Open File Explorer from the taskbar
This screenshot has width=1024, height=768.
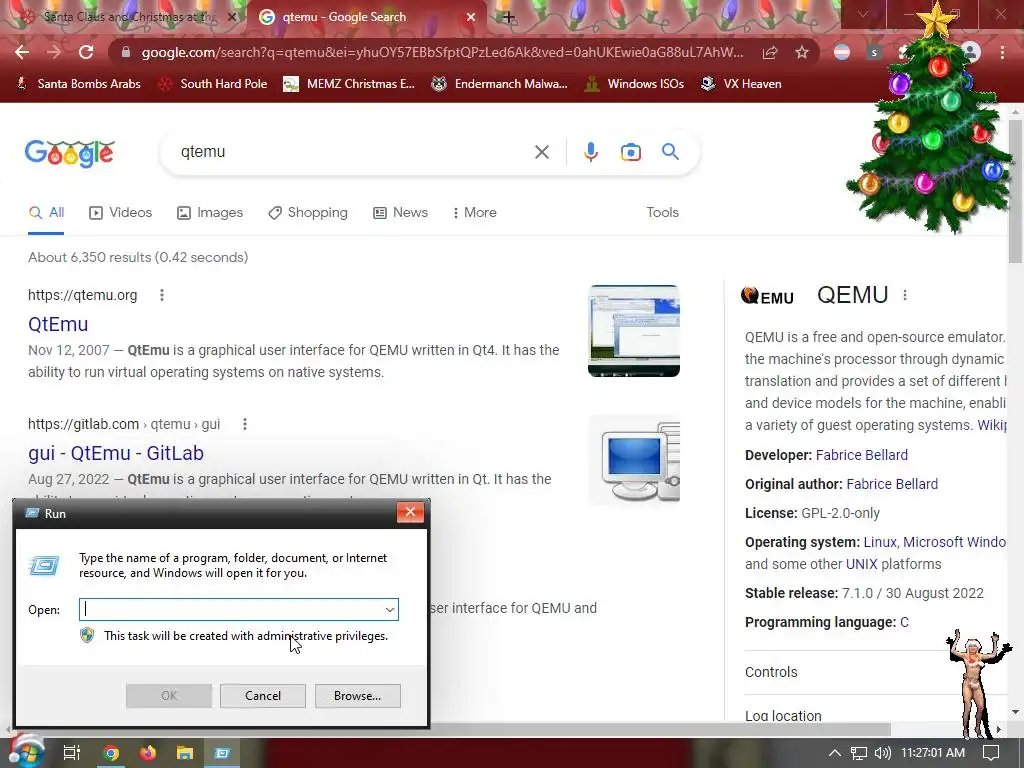(x=185, y=753)
